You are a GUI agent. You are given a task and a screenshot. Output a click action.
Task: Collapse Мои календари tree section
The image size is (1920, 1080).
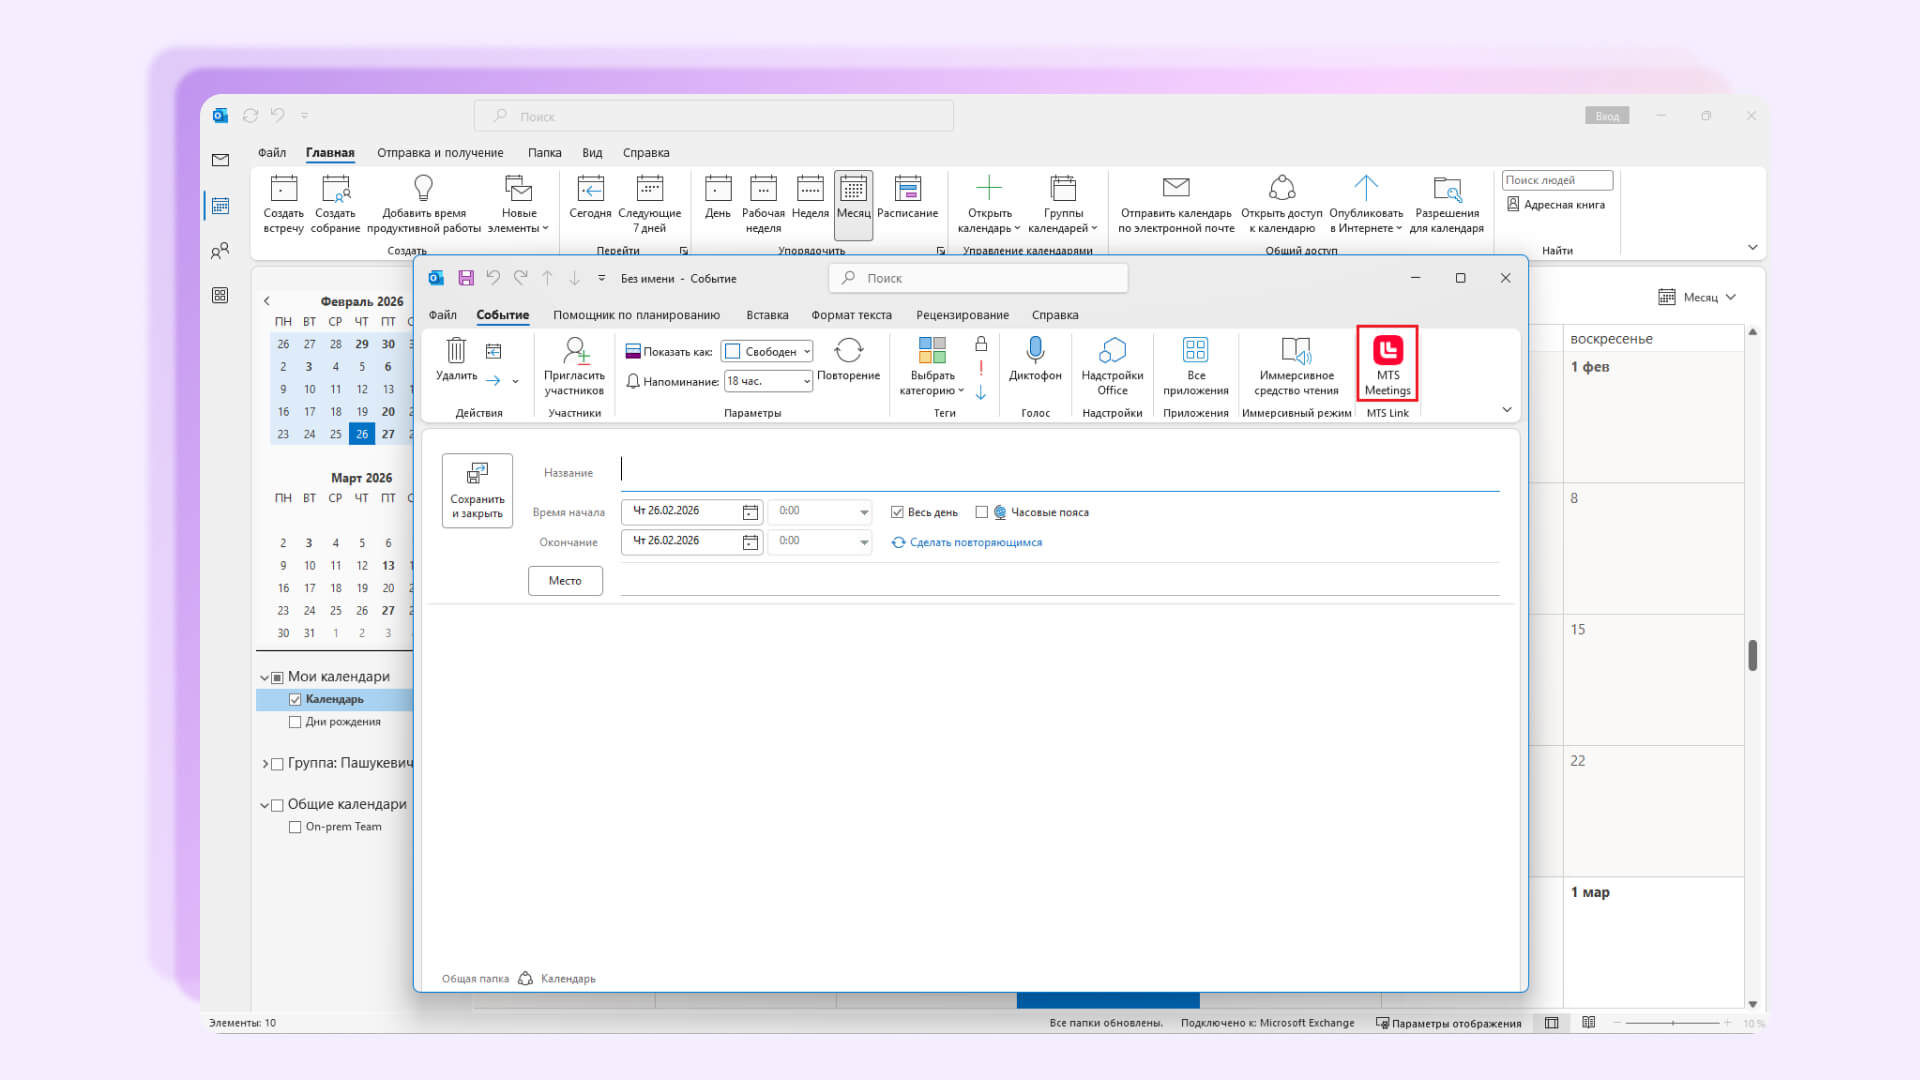tap(265, 678)
